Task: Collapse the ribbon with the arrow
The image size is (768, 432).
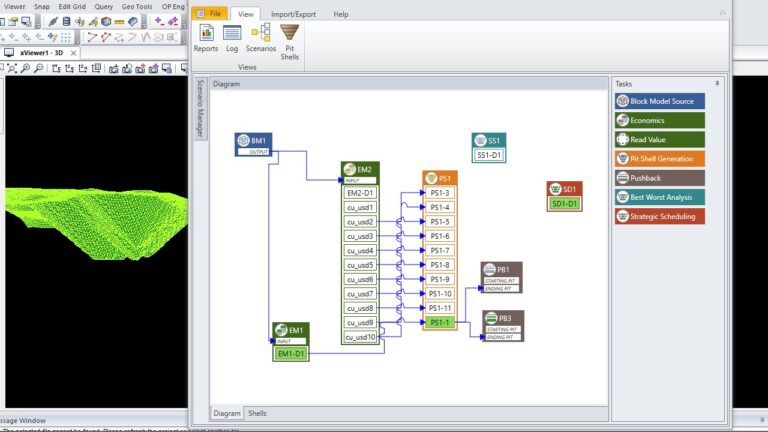Action: (722, 13)
